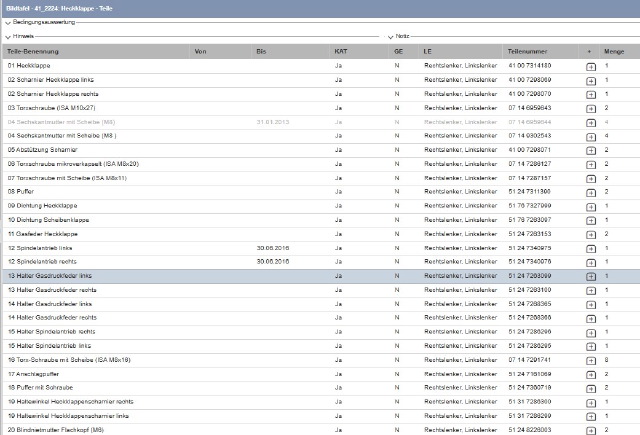Click the add icon for 01 Heckklappe

click(591, 67)
